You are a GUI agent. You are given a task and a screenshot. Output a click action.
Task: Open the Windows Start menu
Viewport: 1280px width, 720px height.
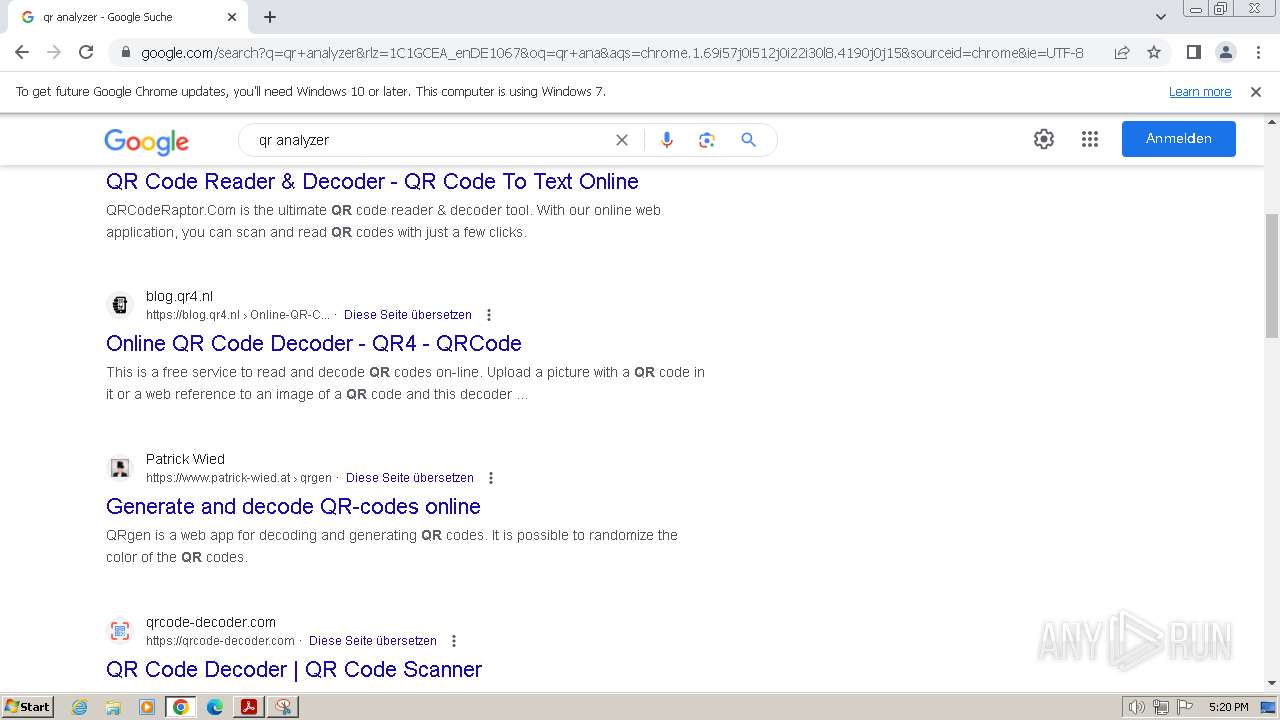(x=27, y=706)
